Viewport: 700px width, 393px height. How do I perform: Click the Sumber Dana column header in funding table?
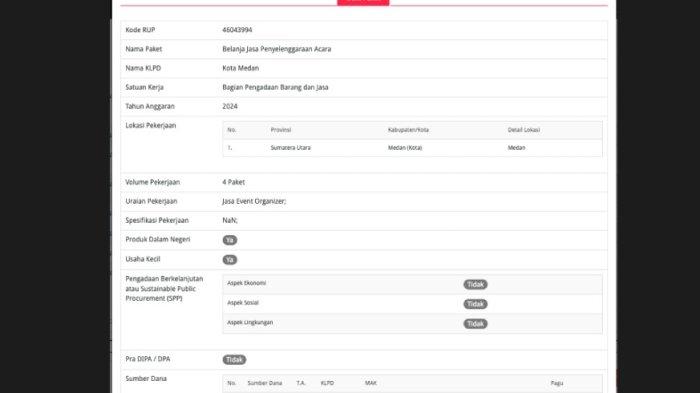coord(265,383)
